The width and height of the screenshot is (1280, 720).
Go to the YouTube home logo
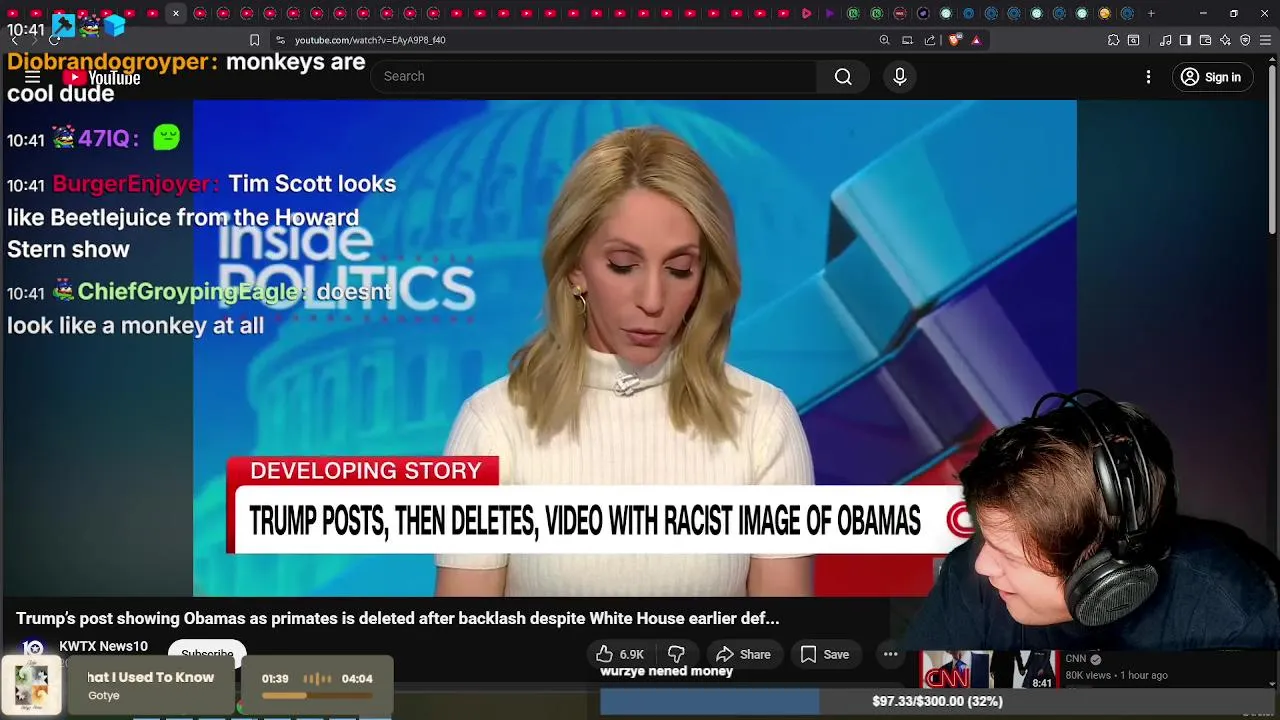(101, 78)
